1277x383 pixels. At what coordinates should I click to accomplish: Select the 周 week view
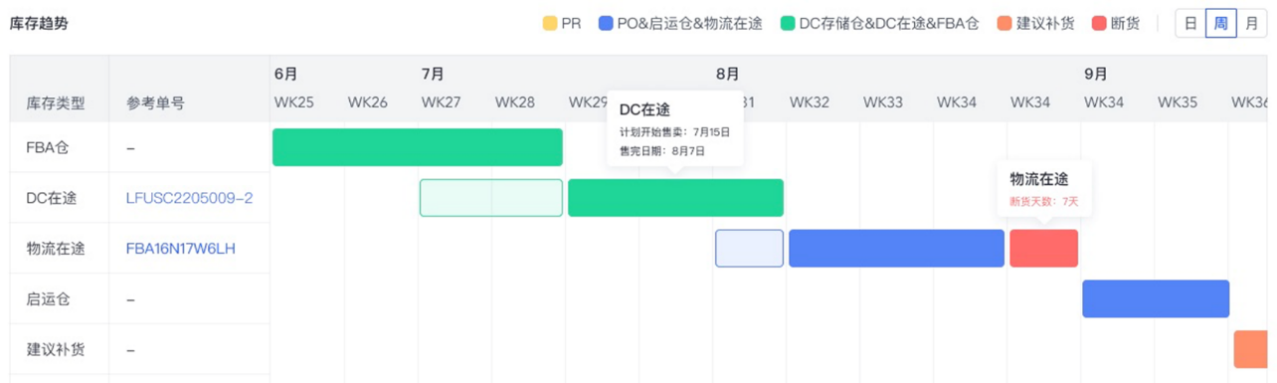tap(1221, 23)
